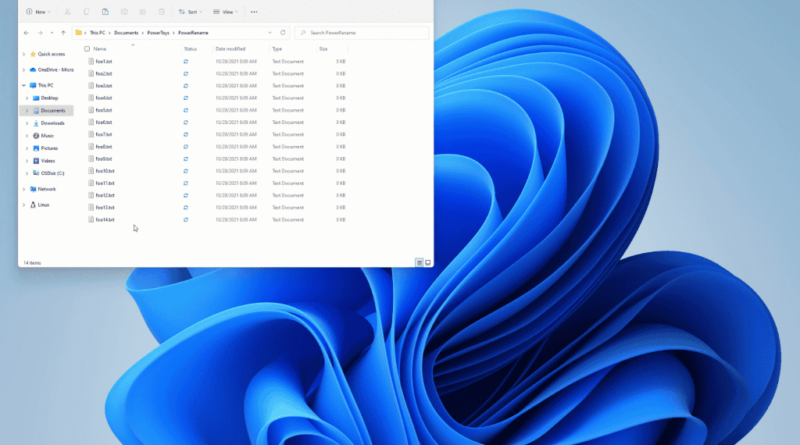Go forward with the right arrow

40,33
